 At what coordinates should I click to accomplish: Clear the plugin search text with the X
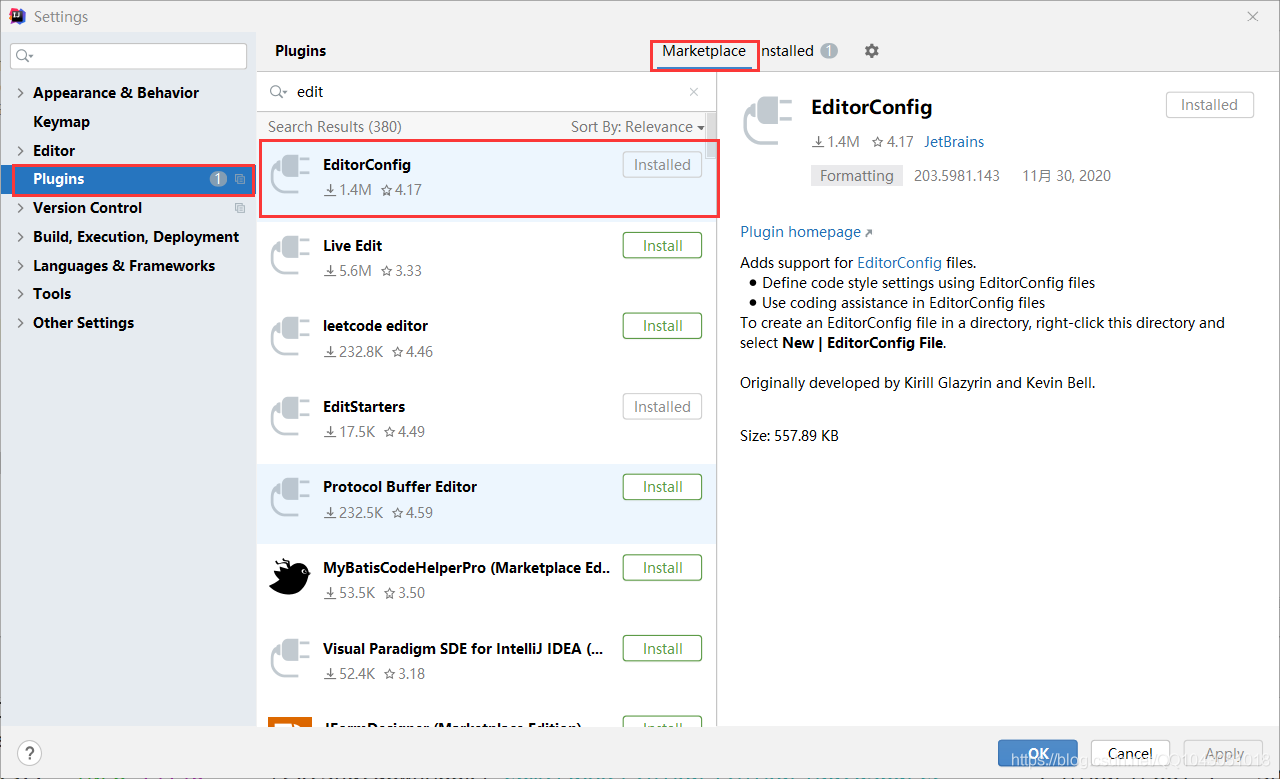pyautogui.click(x=694, y=92)
